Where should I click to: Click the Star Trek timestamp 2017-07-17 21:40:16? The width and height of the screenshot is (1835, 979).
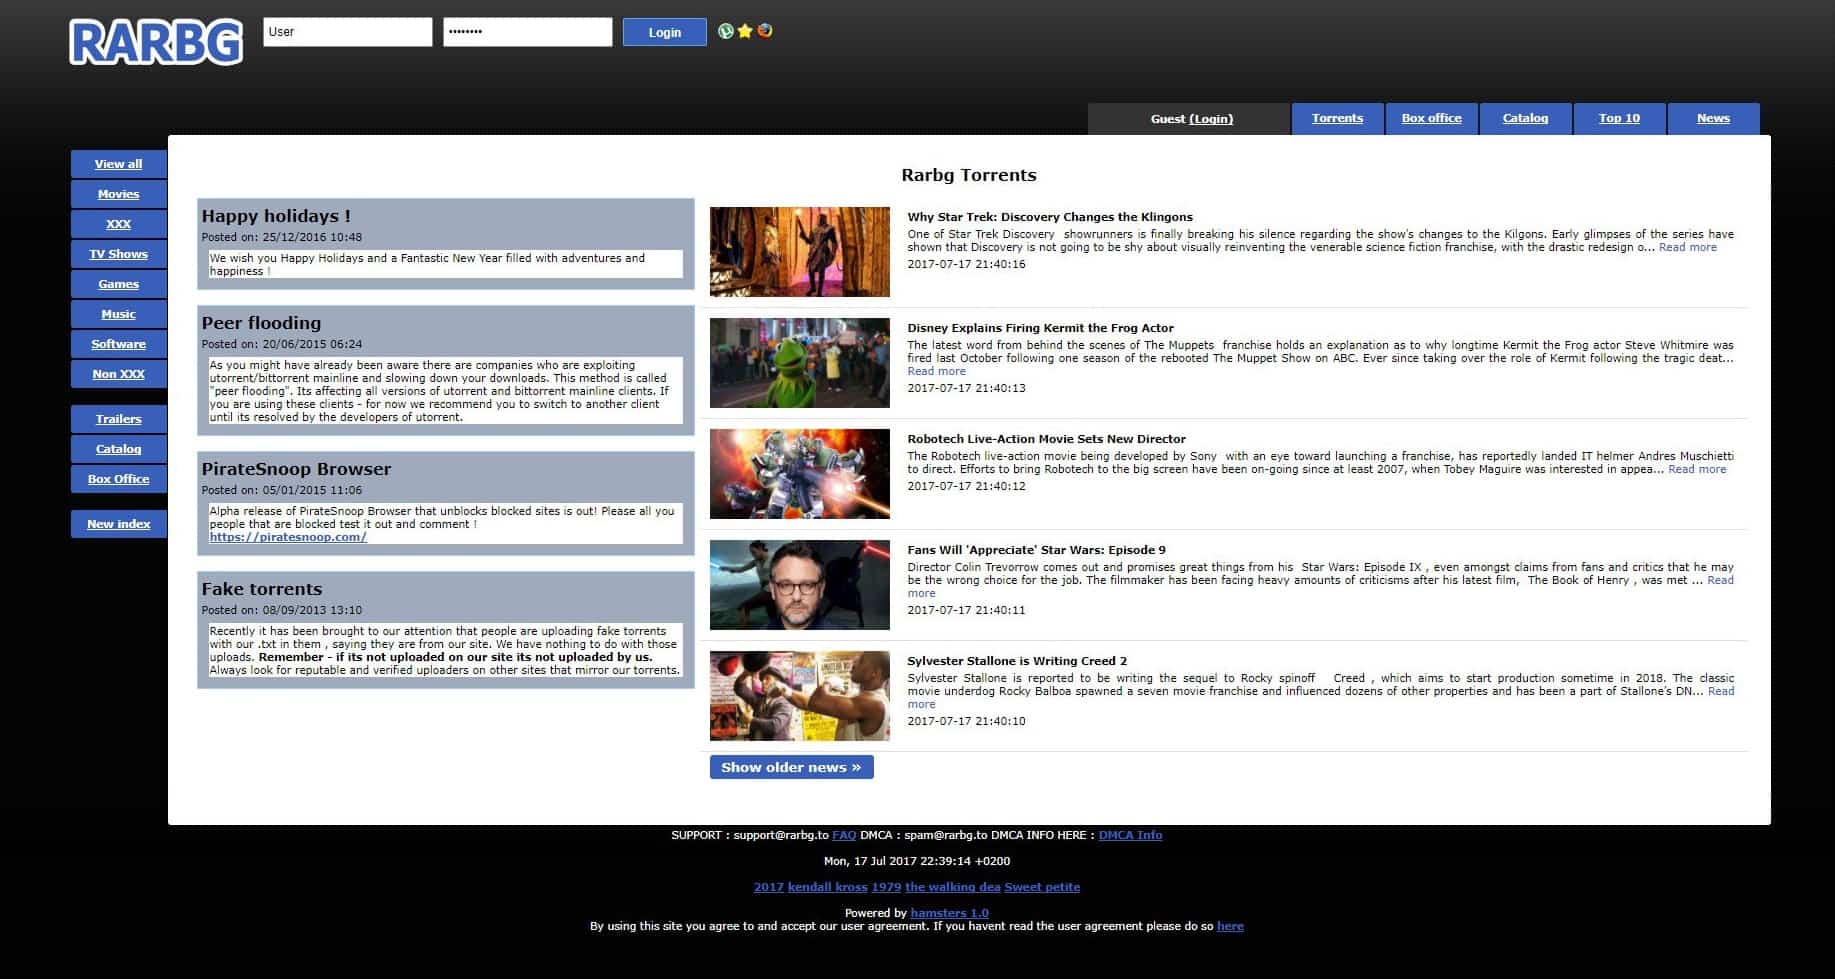tap(966, 264)
